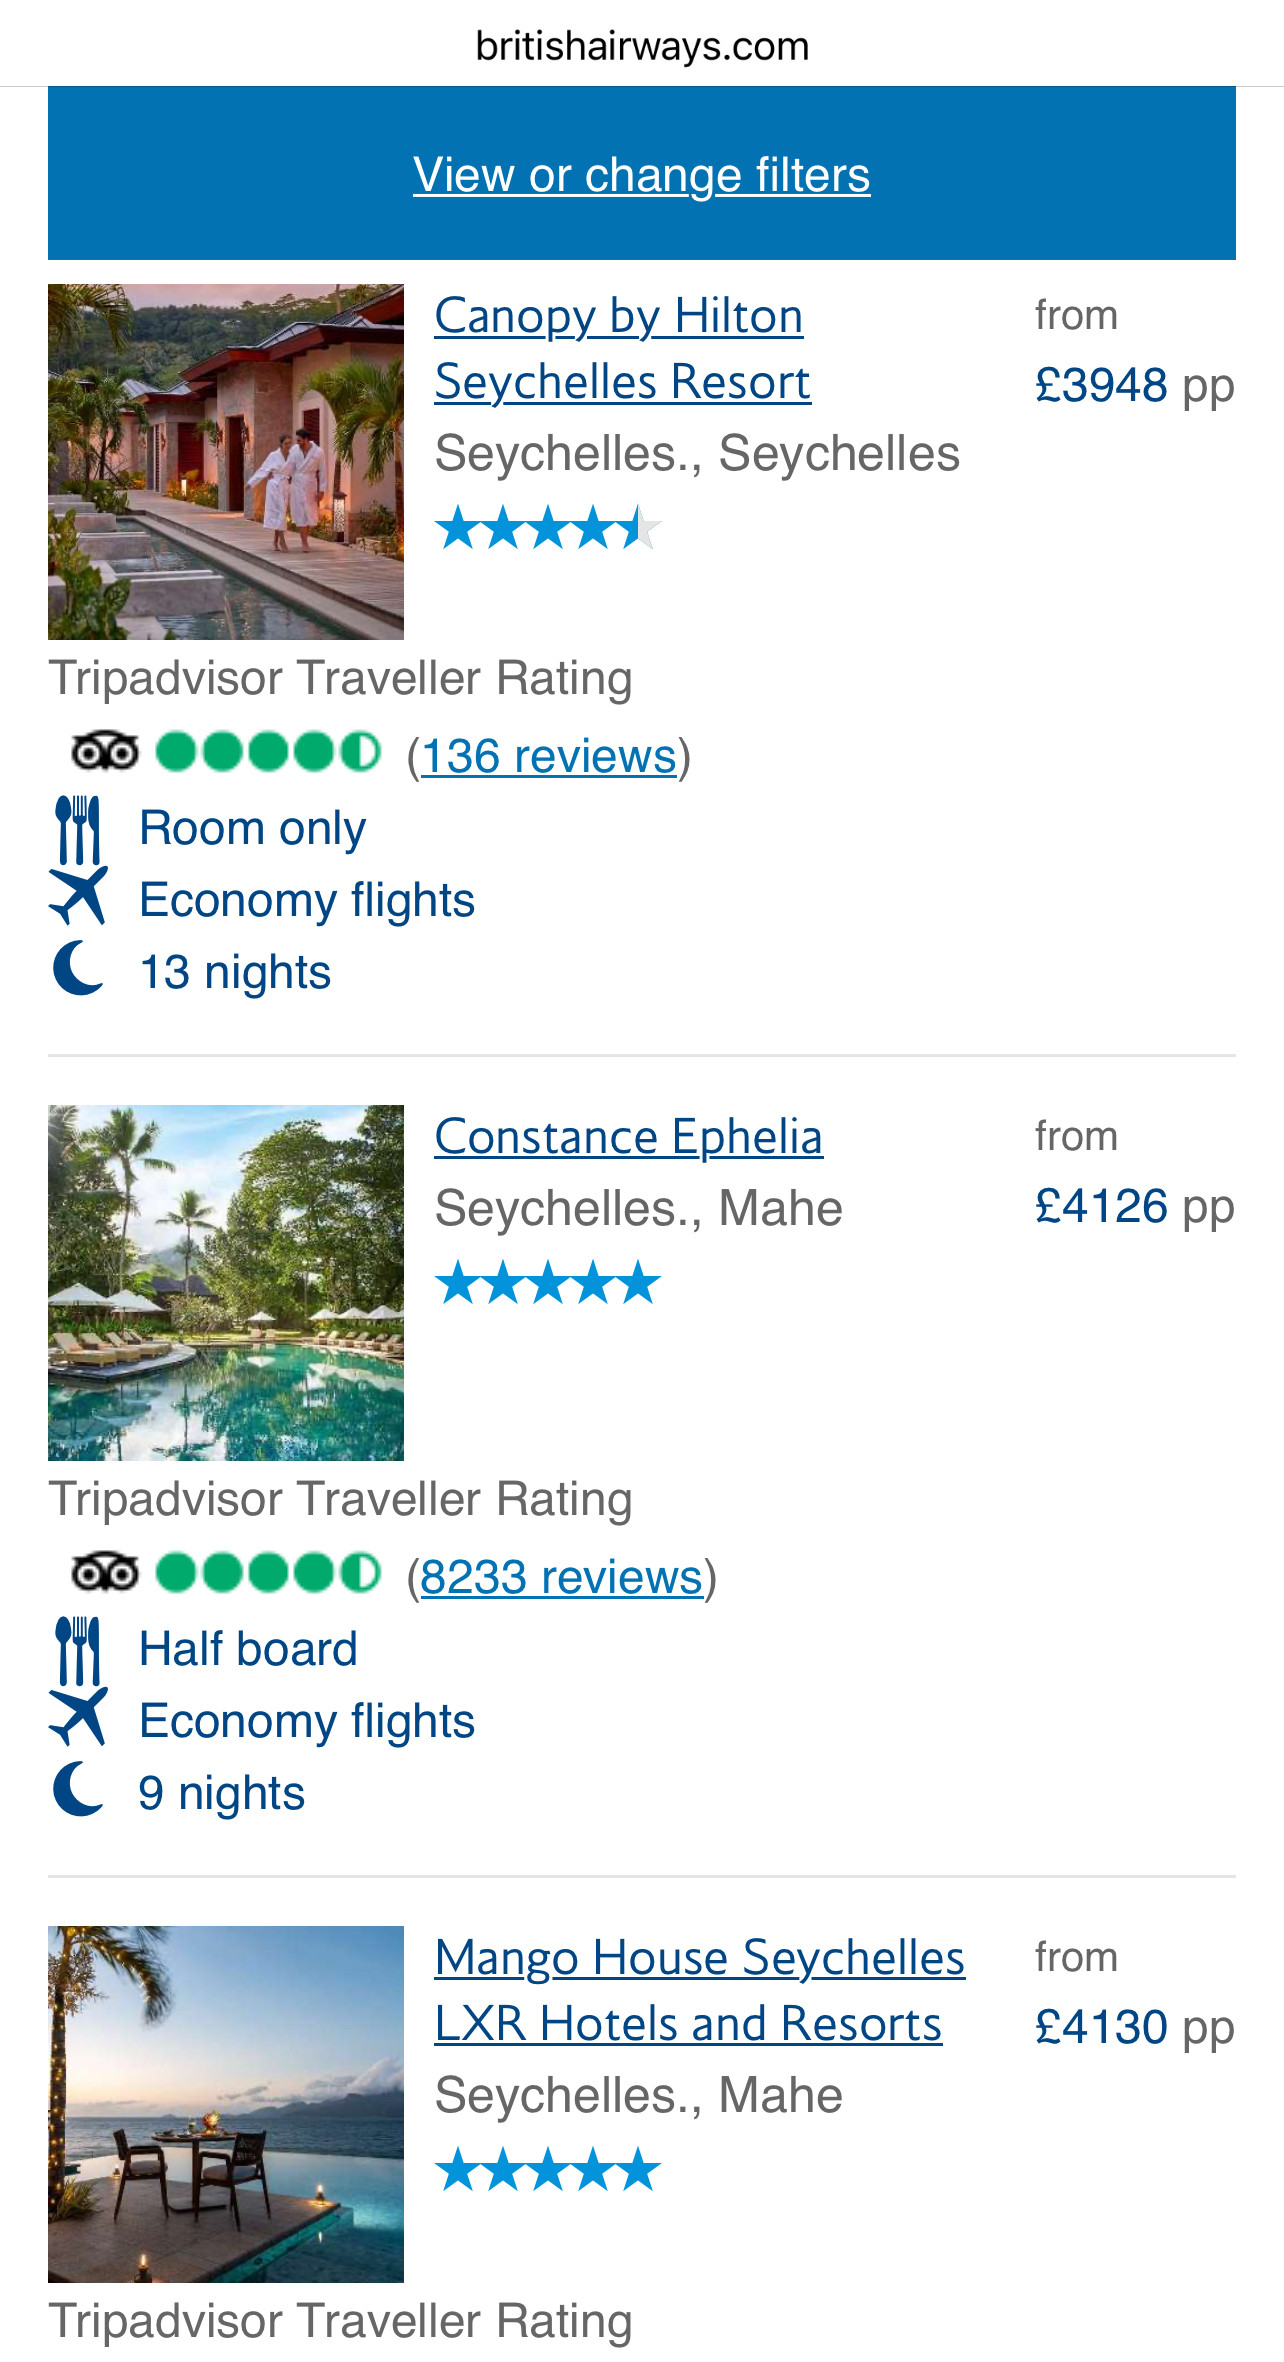
Task: Click moon icon beside 9 nights
Action: tap(78, 1790)
